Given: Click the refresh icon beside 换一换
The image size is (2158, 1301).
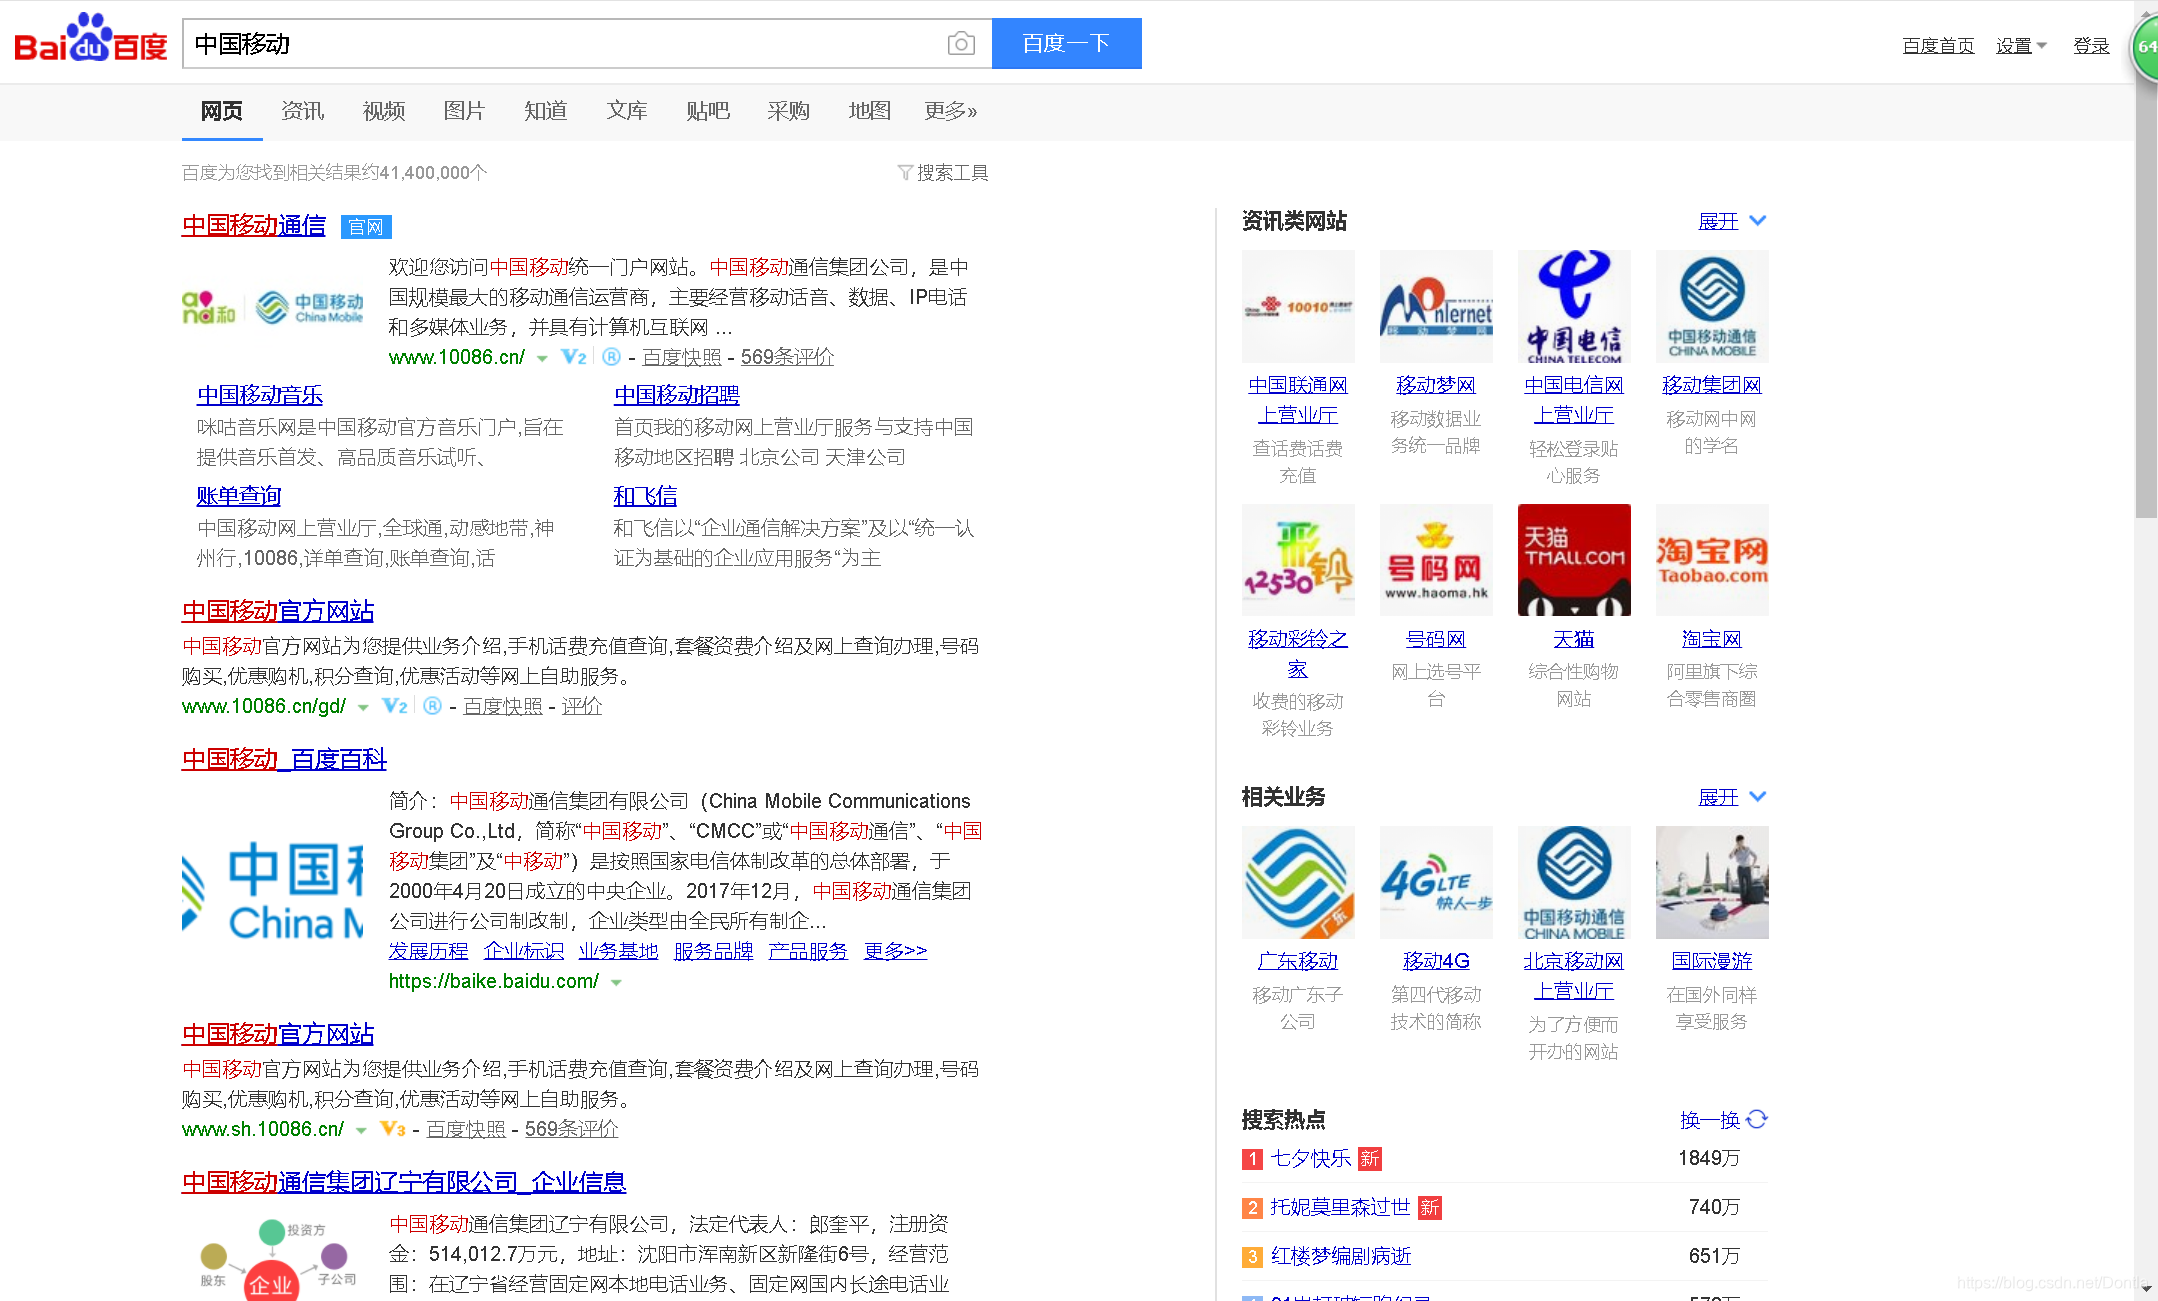Looking at the screenshot, I should 1757,1119.
